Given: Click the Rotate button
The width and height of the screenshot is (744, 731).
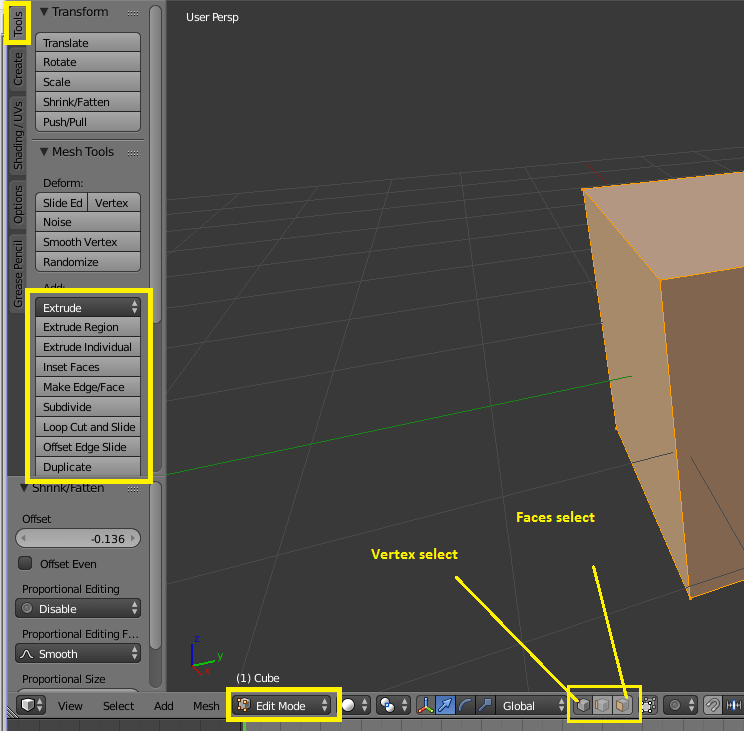Looking at the screenshot, I should 88,62.
